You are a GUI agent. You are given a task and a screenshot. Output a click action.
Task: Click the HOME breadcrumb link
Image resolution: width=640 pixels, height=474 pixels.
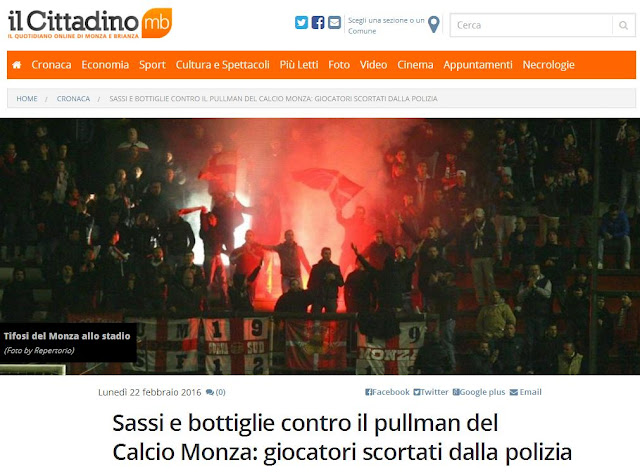[x=27, y=99]
